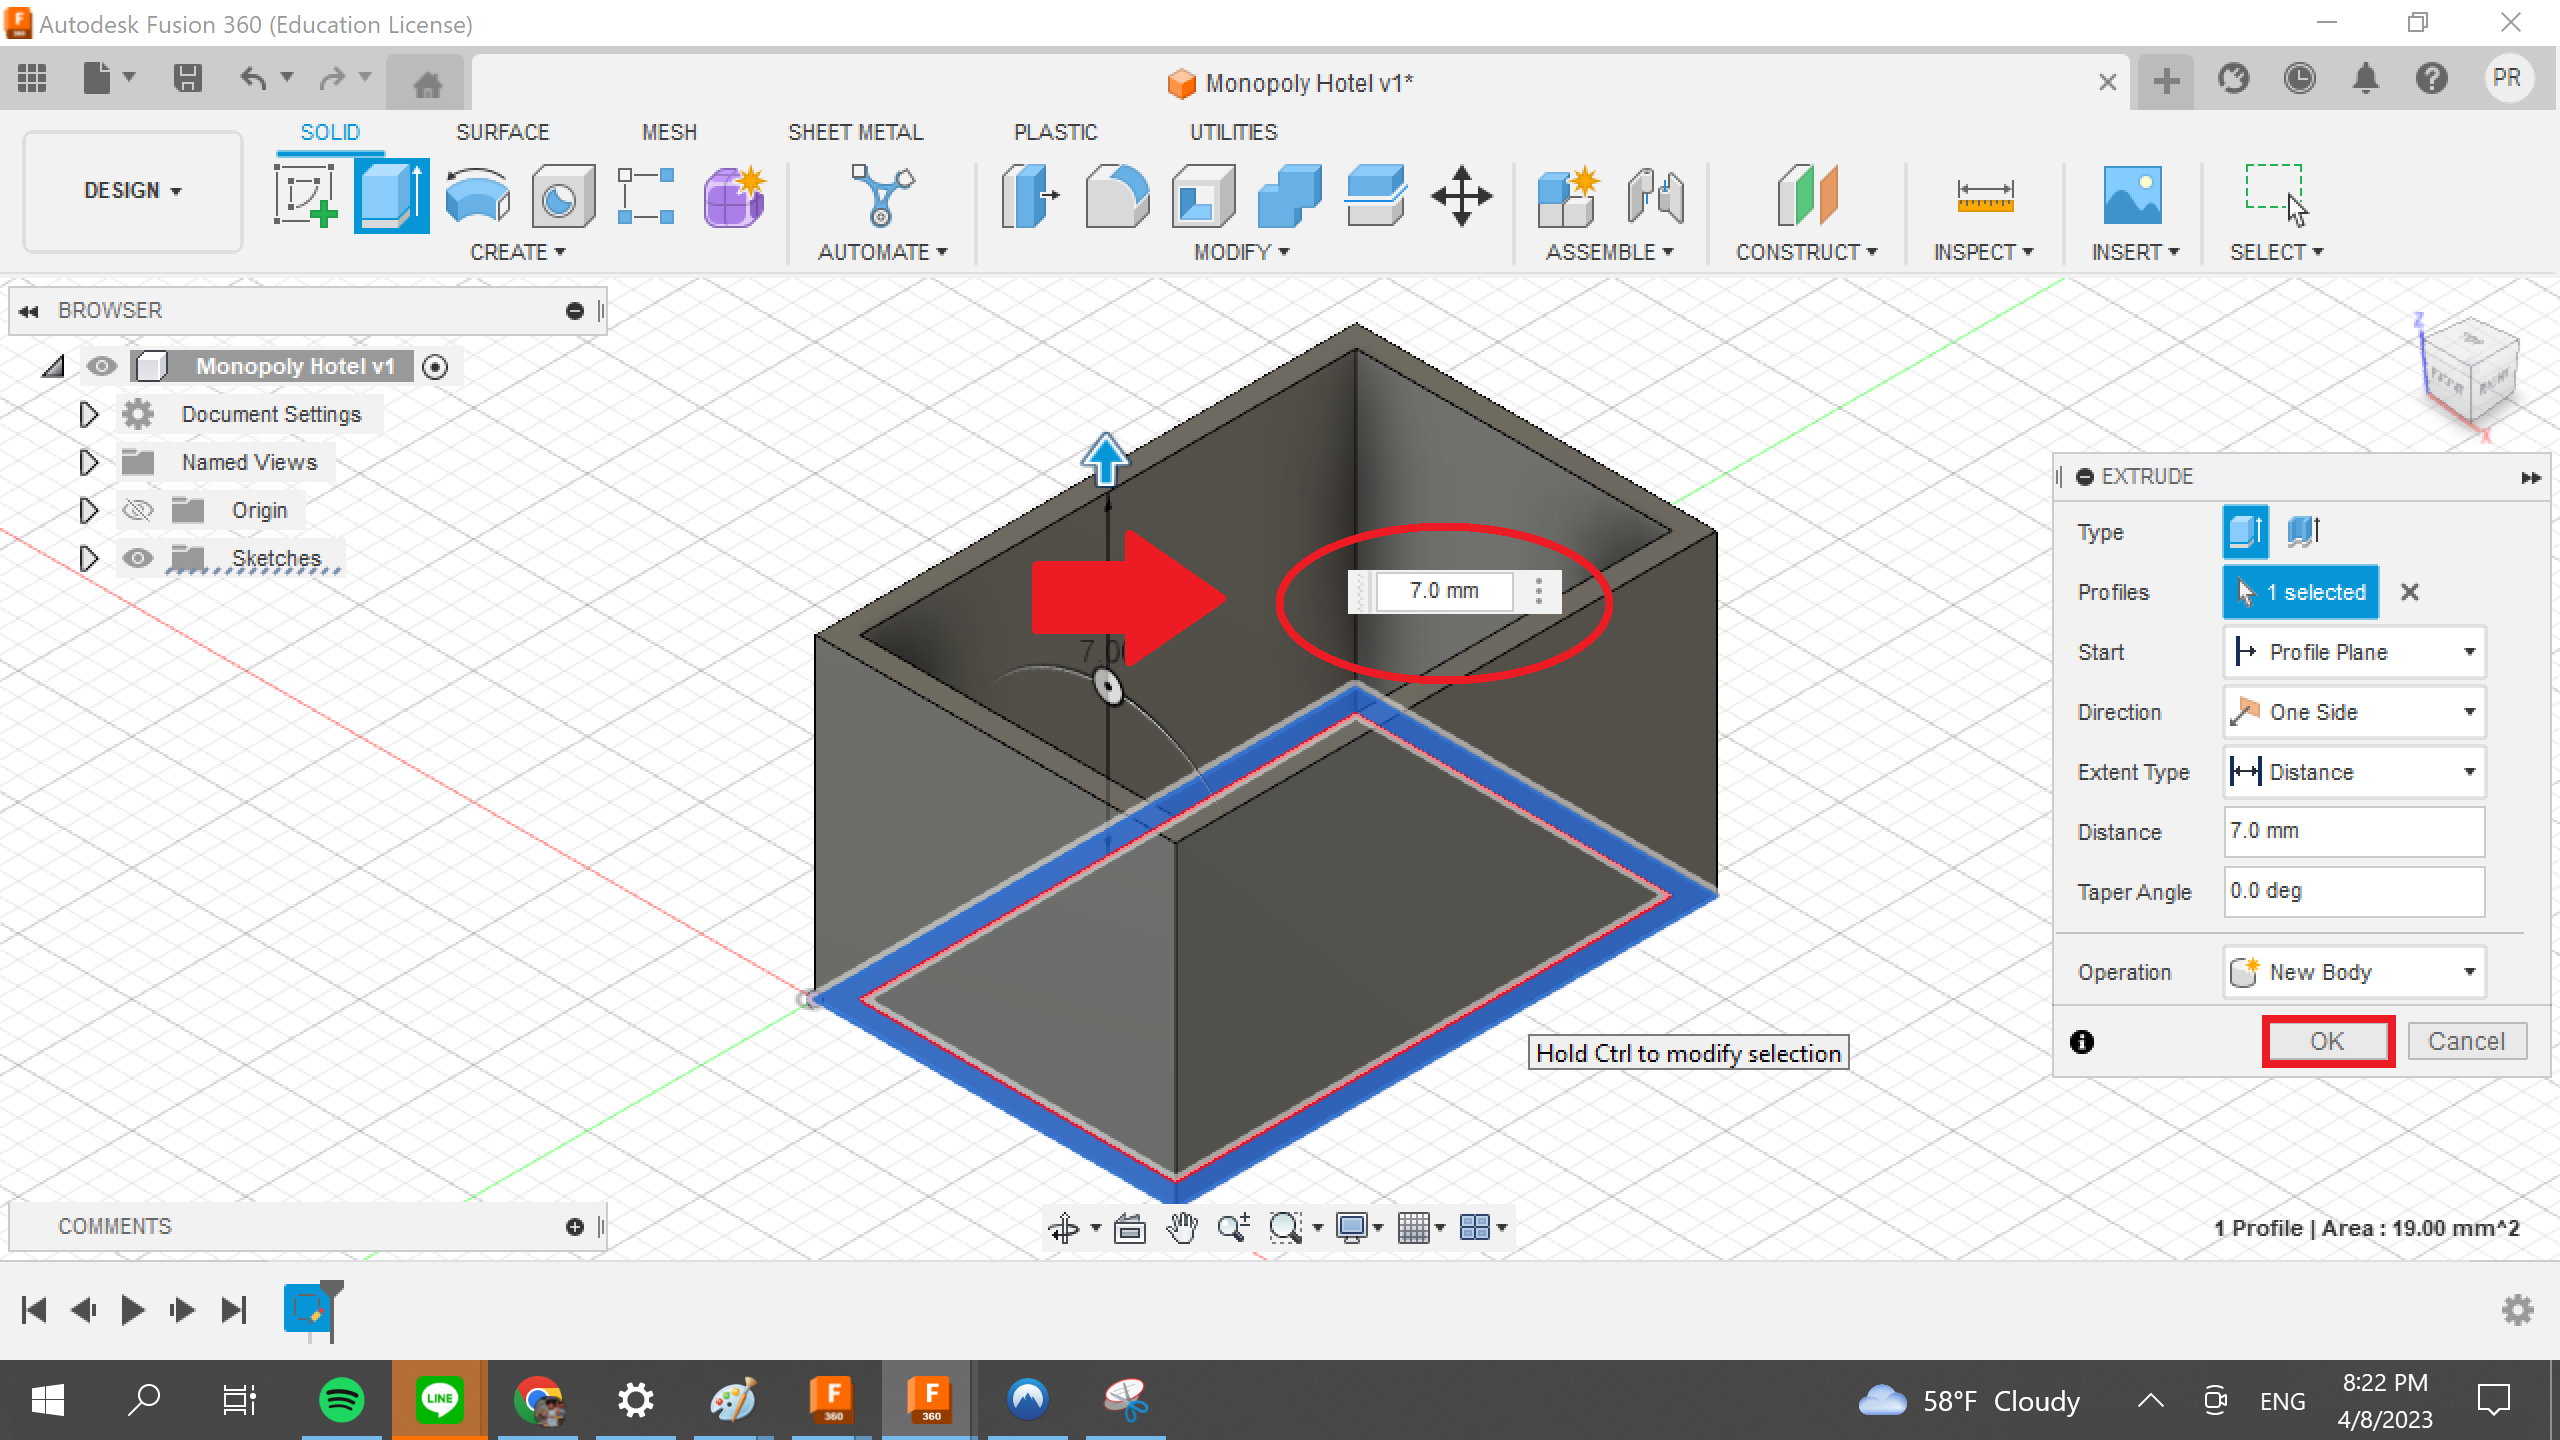Select the Move/Copy tool icon

click(x=1465, y=193)
